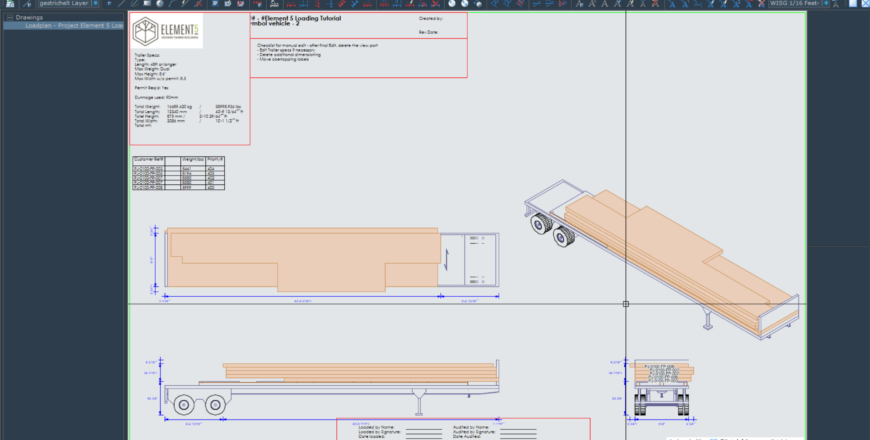
Task: Click the white page icon at toolbar end
Action: pyautogui.click(x=852, y=3)
